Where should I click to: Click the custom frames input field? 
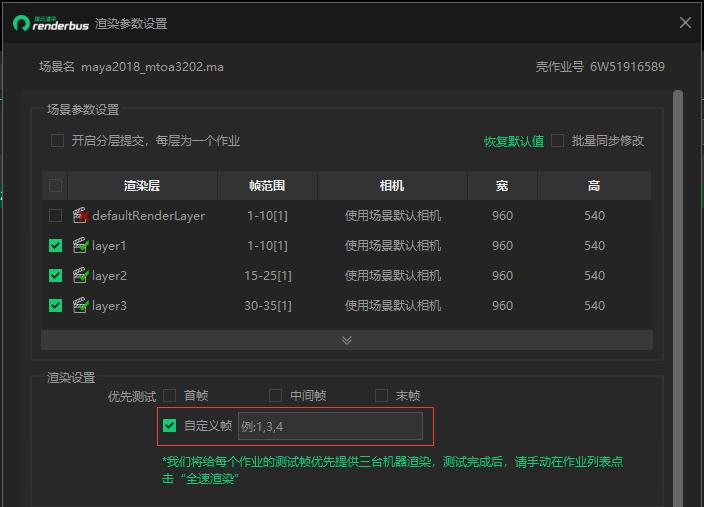point(330,426)
